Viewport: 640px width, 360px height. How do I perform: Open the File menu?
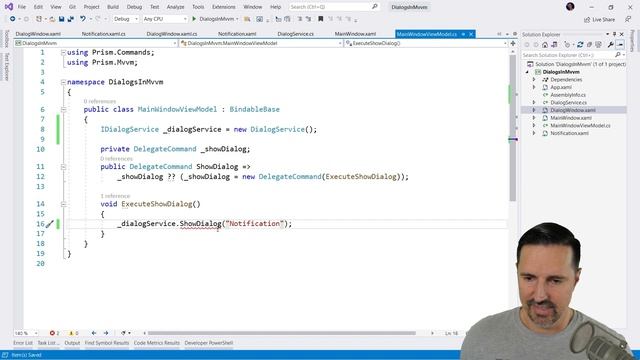[22, 7]
